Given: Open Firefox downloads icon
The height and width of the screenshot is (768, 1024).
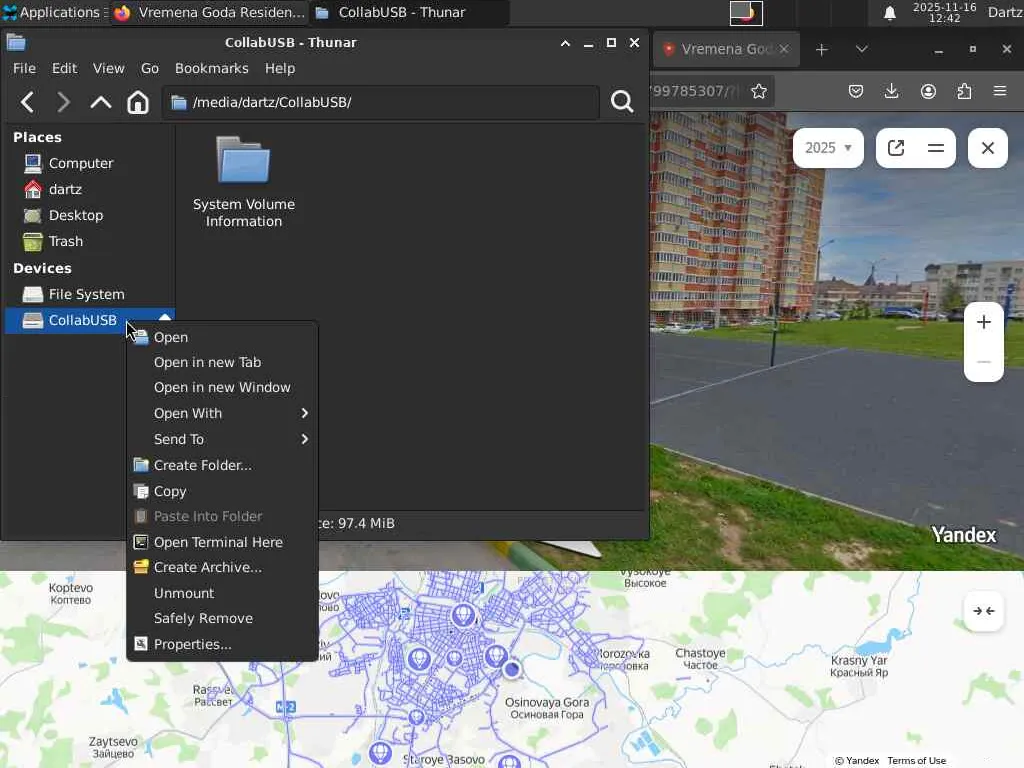Looking at the screenshot, I should point(891,91).
